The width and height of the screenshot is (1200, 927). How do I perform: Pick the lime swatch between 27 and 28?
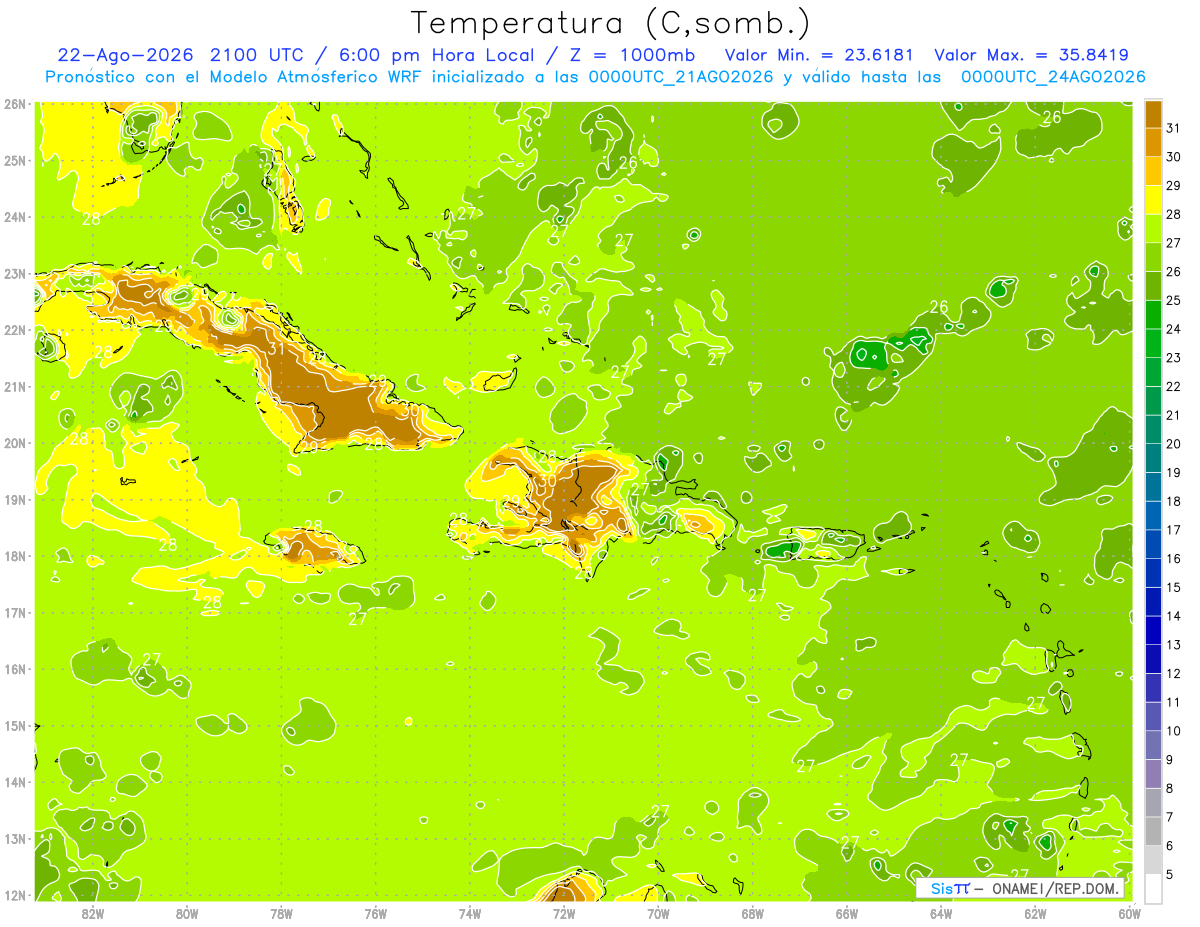point(1153,229)
